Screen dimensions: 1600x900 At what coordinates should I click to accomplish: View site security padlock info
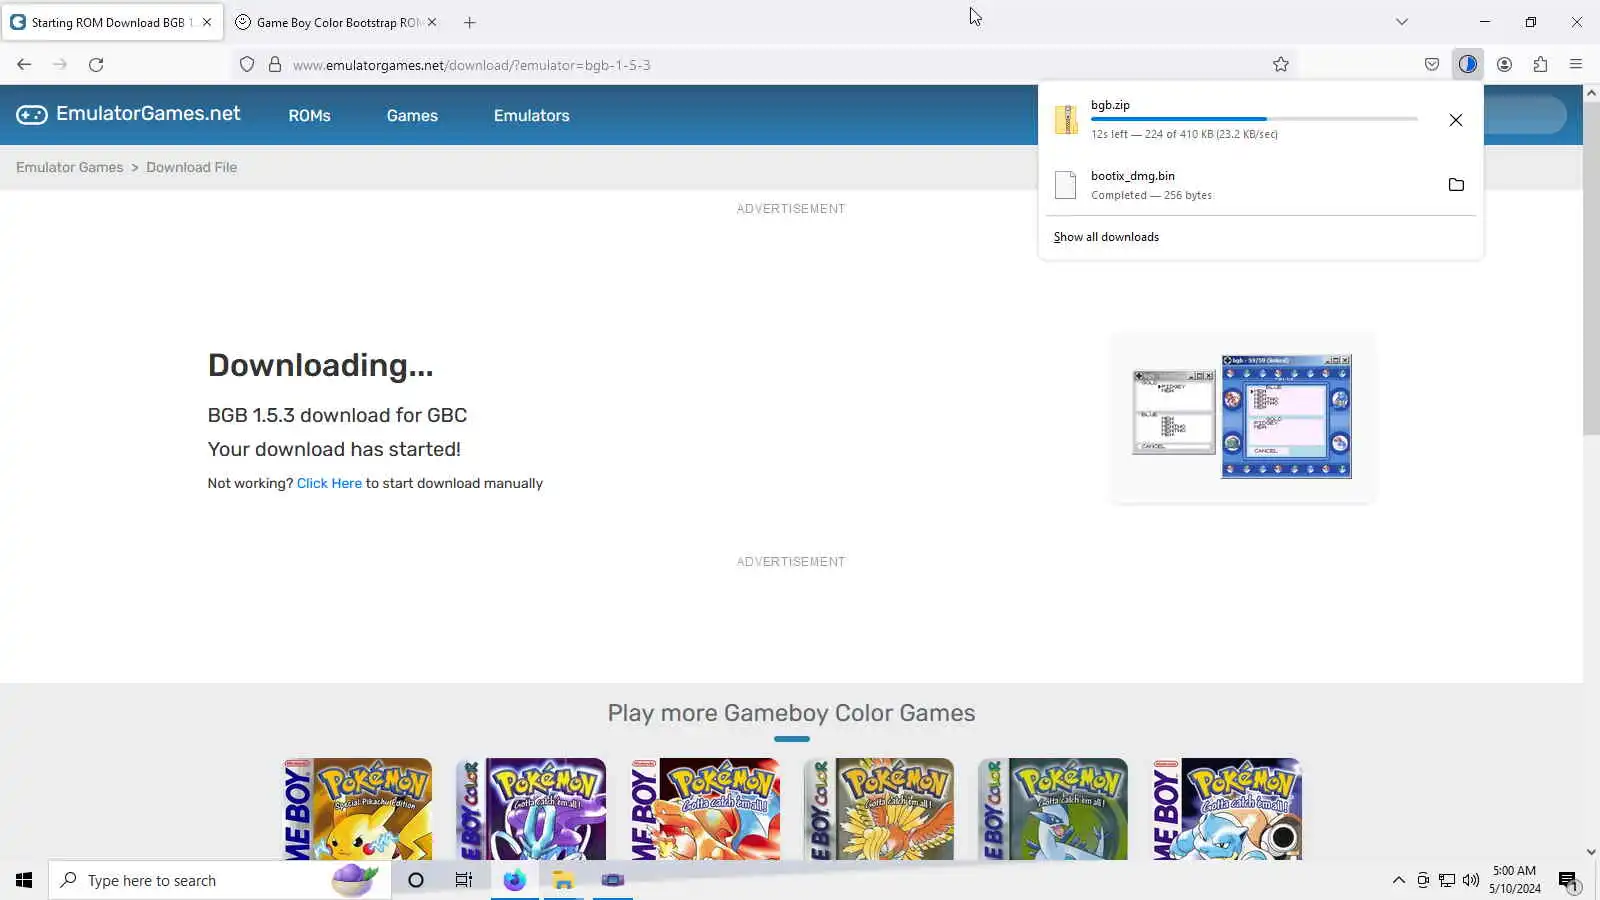point(275,65)
